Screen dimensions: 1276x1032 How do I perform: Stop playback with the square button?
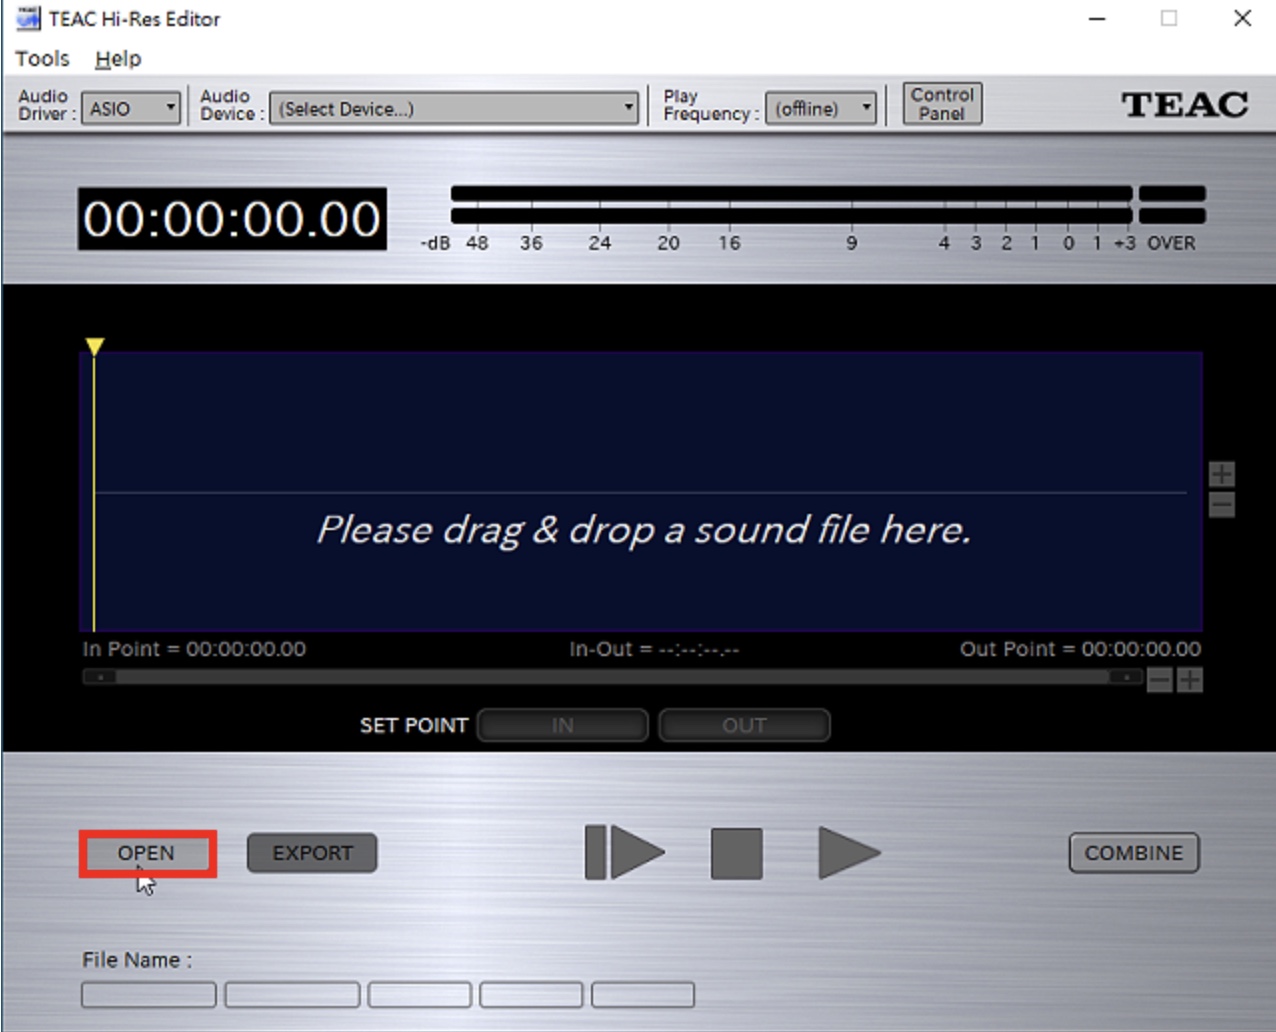(x=737, y=854)
